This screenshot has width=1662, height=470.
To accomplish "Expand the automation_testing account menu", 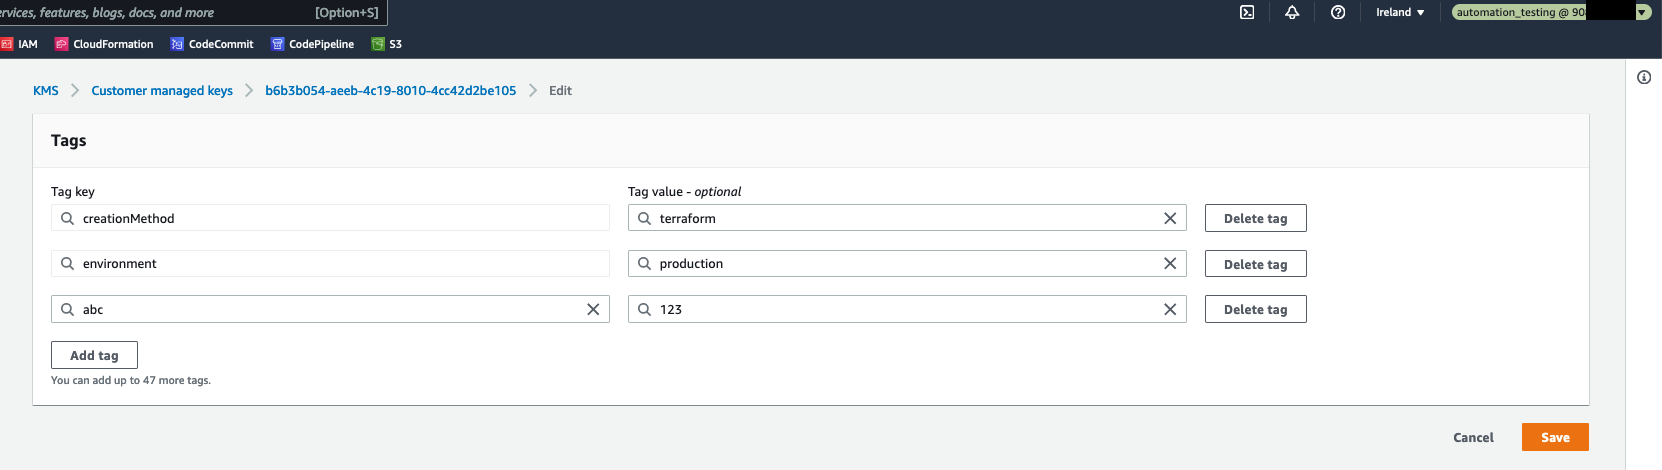I will click(1551, 12).
